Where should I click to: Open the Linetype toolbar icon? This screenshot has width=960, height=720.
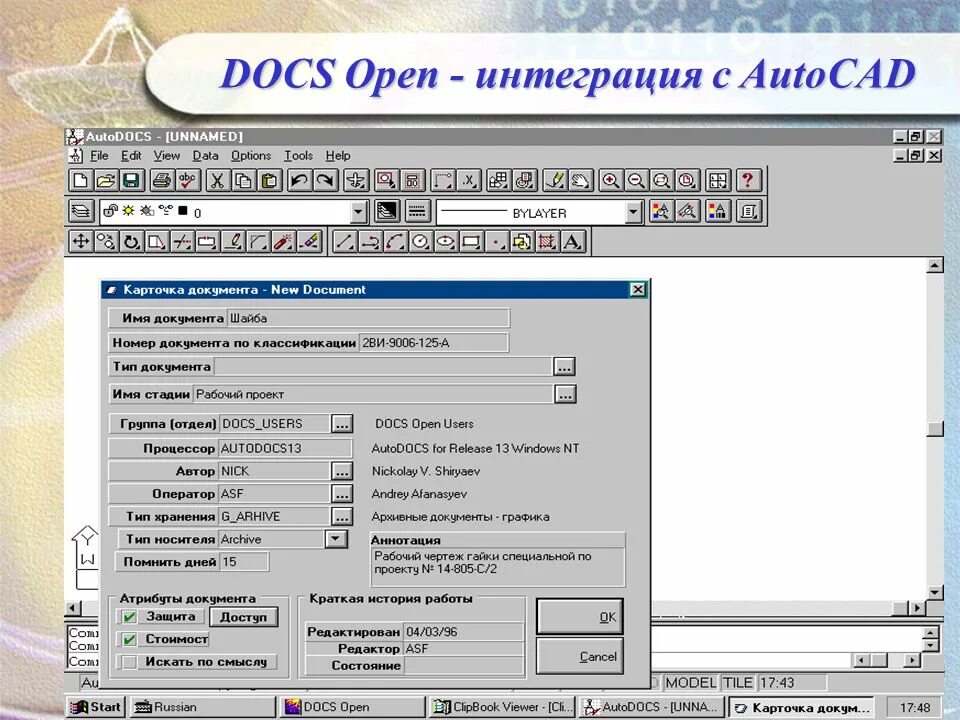(417, 212)
